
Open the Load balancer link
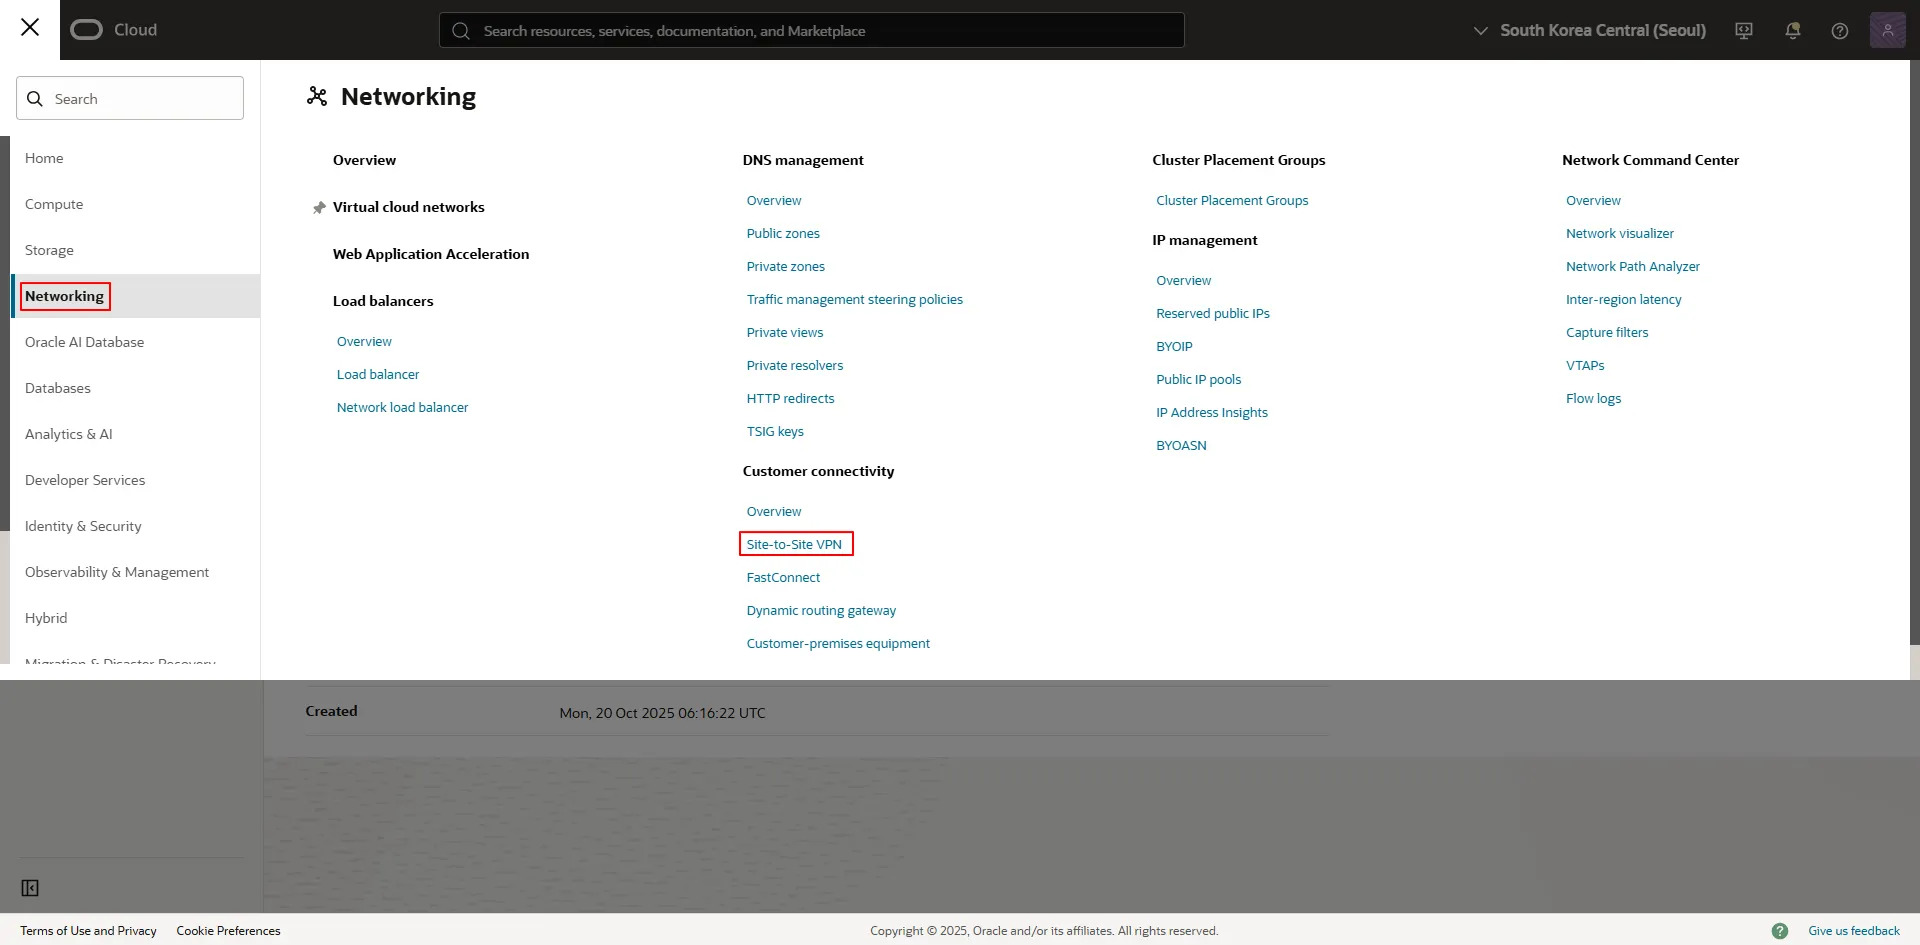pos(378,374)
